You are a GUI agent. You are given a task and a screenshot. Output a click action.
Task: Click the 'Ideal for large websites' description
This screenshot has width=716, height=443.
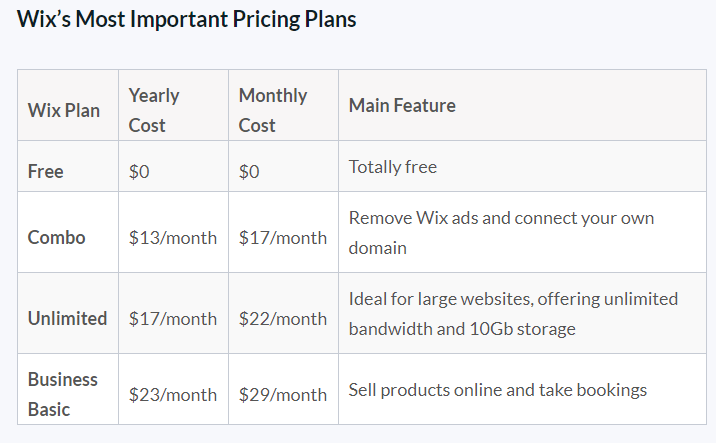click(513, 314)
